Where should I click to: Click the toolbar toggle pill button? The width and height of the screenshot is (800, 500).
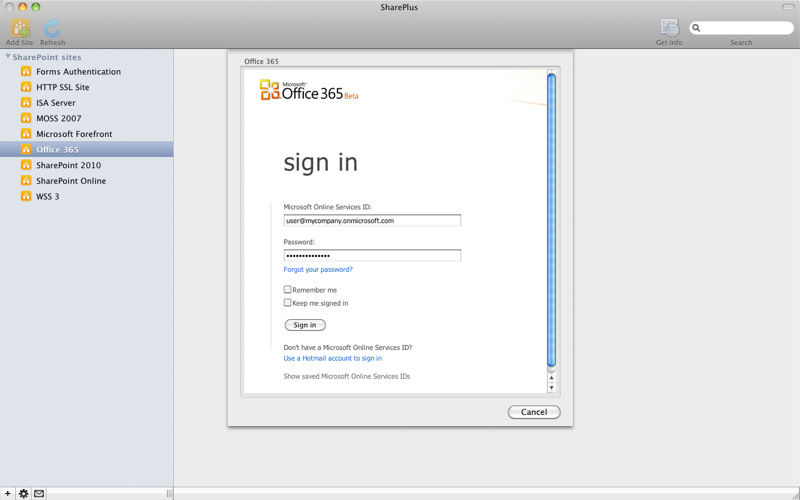pos(788,7)
